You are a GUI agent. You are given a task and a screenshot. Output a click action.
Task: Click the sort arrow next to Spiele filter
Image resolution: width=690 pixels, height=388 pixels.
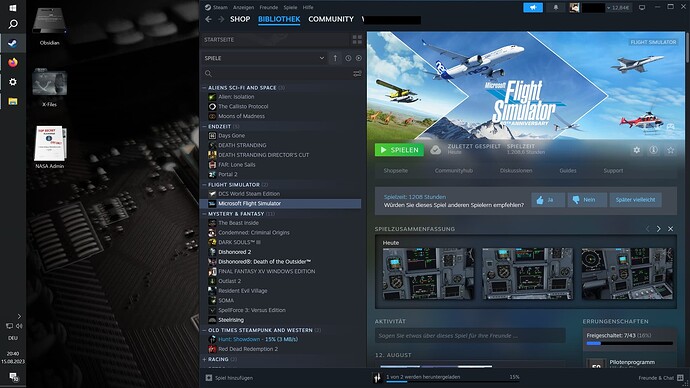(335, 58)
